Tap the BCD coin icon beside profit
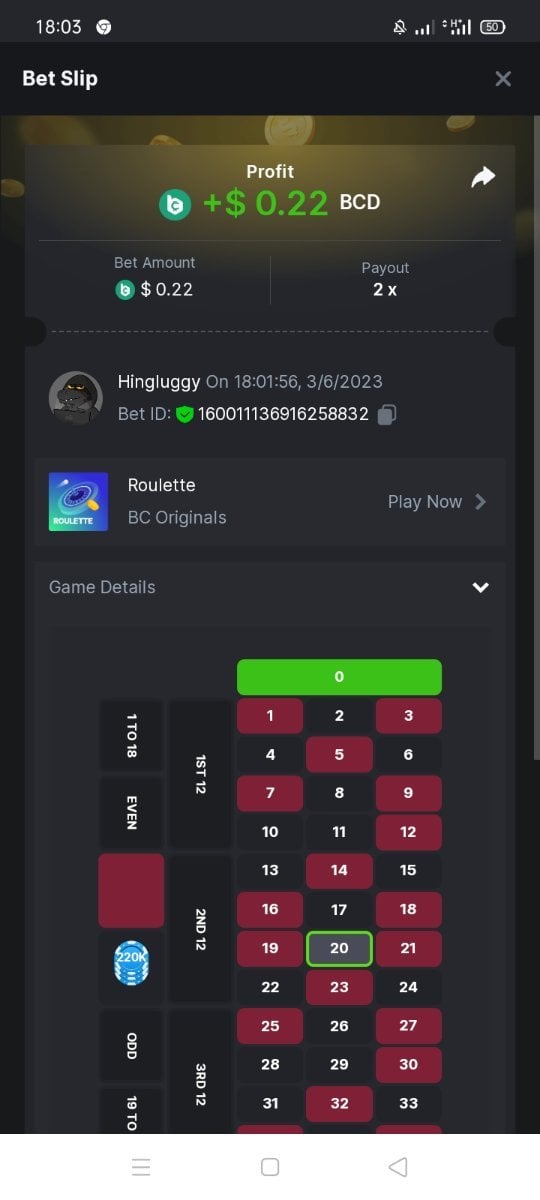This screenshot has height=1200, width=540. 175,204
